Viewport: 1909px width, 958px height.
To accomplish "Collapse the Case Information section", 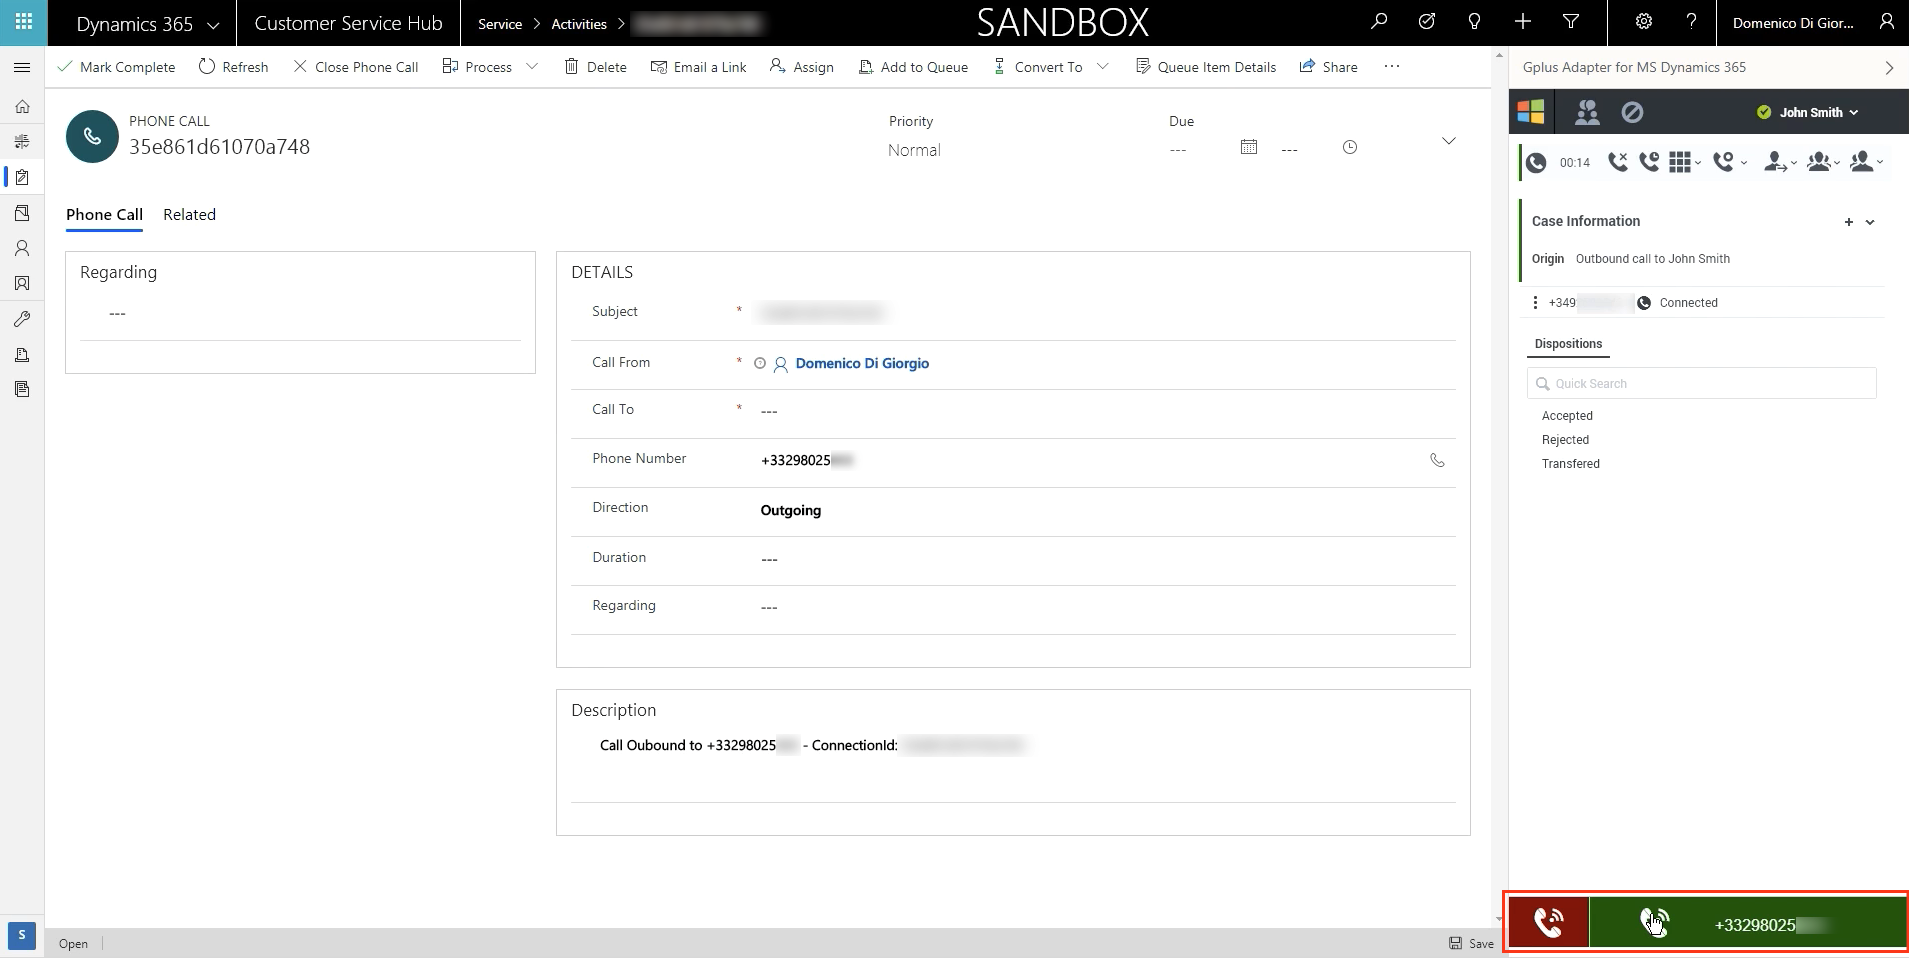I will 1870,222.
